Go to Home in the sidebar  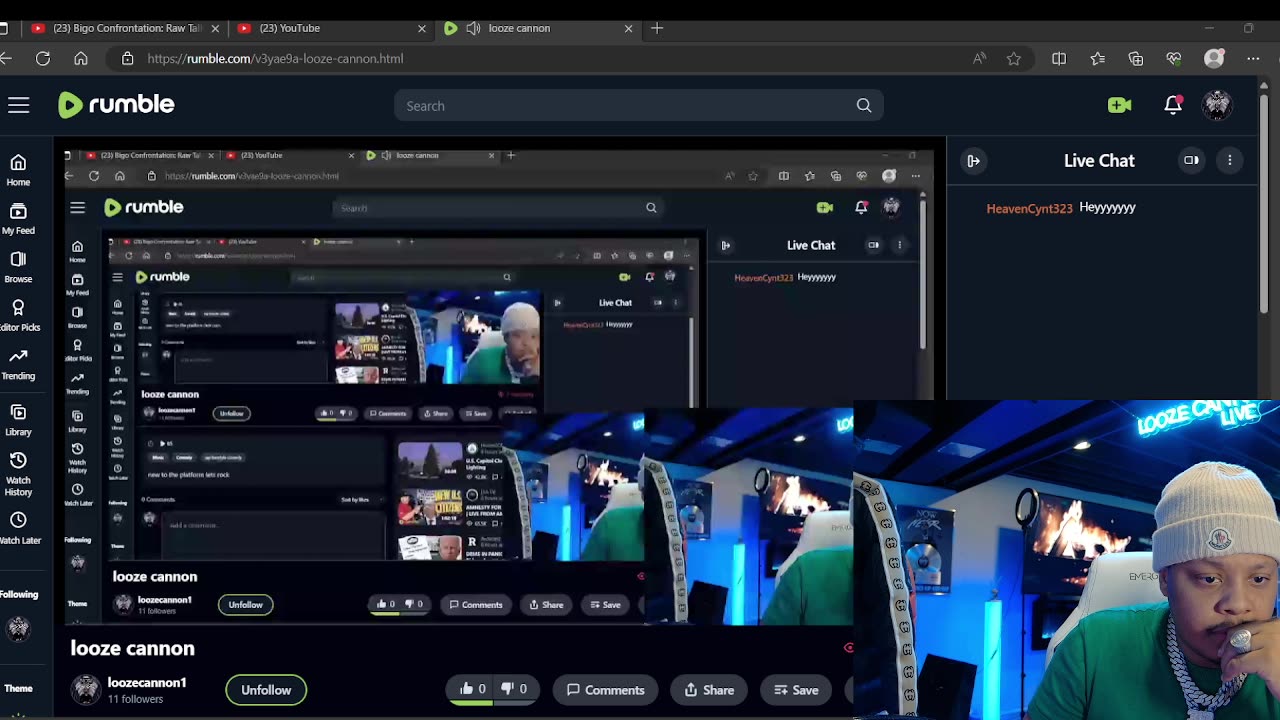point(18,170)
